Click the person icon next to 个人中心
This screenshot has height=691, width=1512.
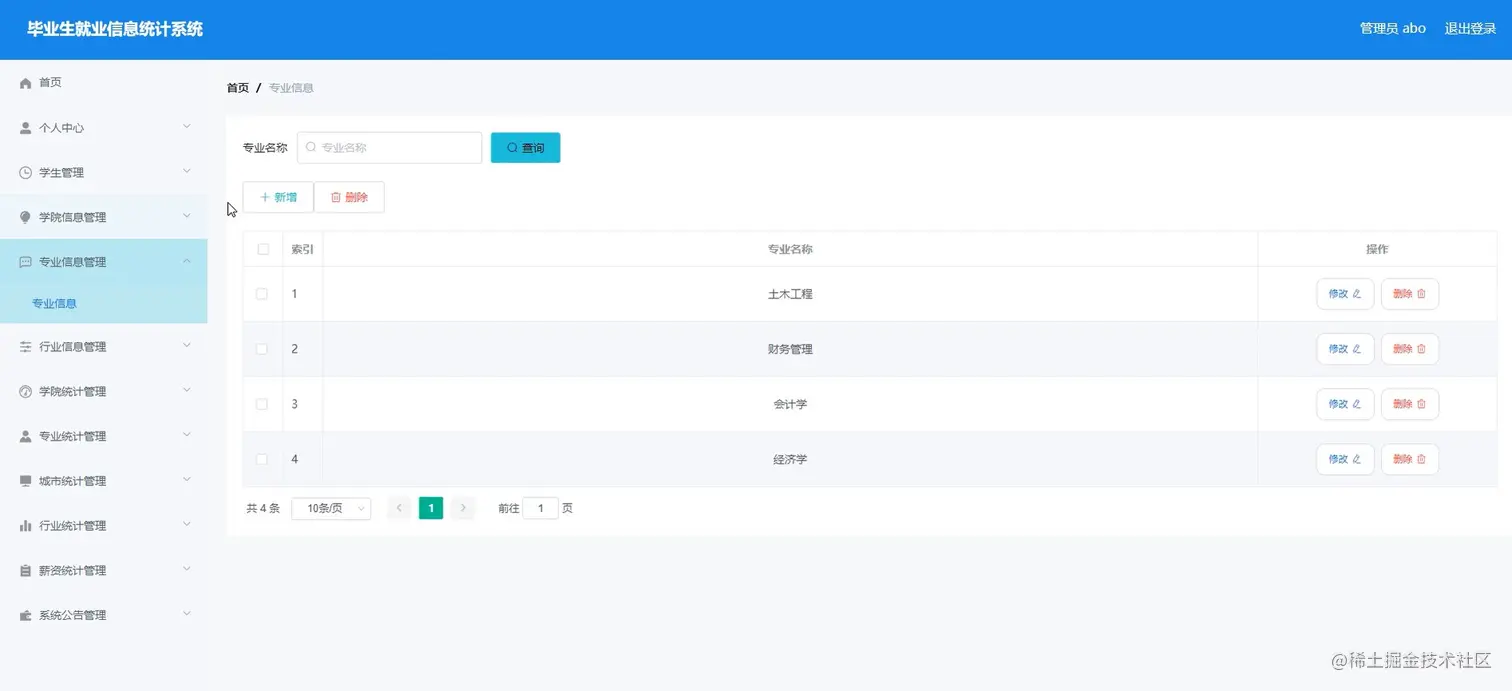point(26,128)
